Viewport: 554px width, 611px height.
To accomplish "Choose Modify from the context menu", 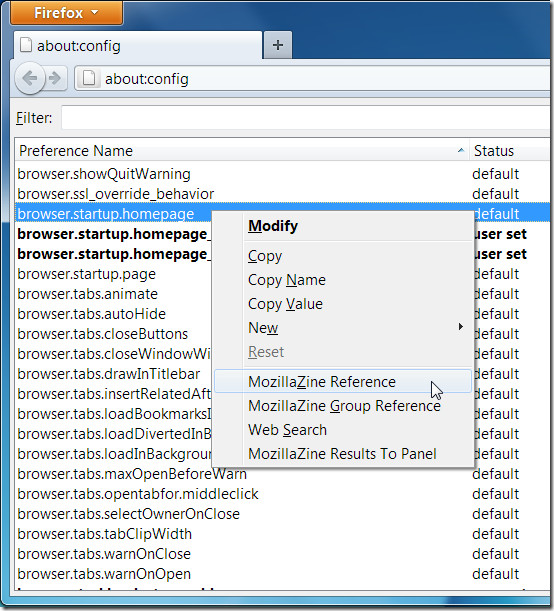I will (273, 226).
